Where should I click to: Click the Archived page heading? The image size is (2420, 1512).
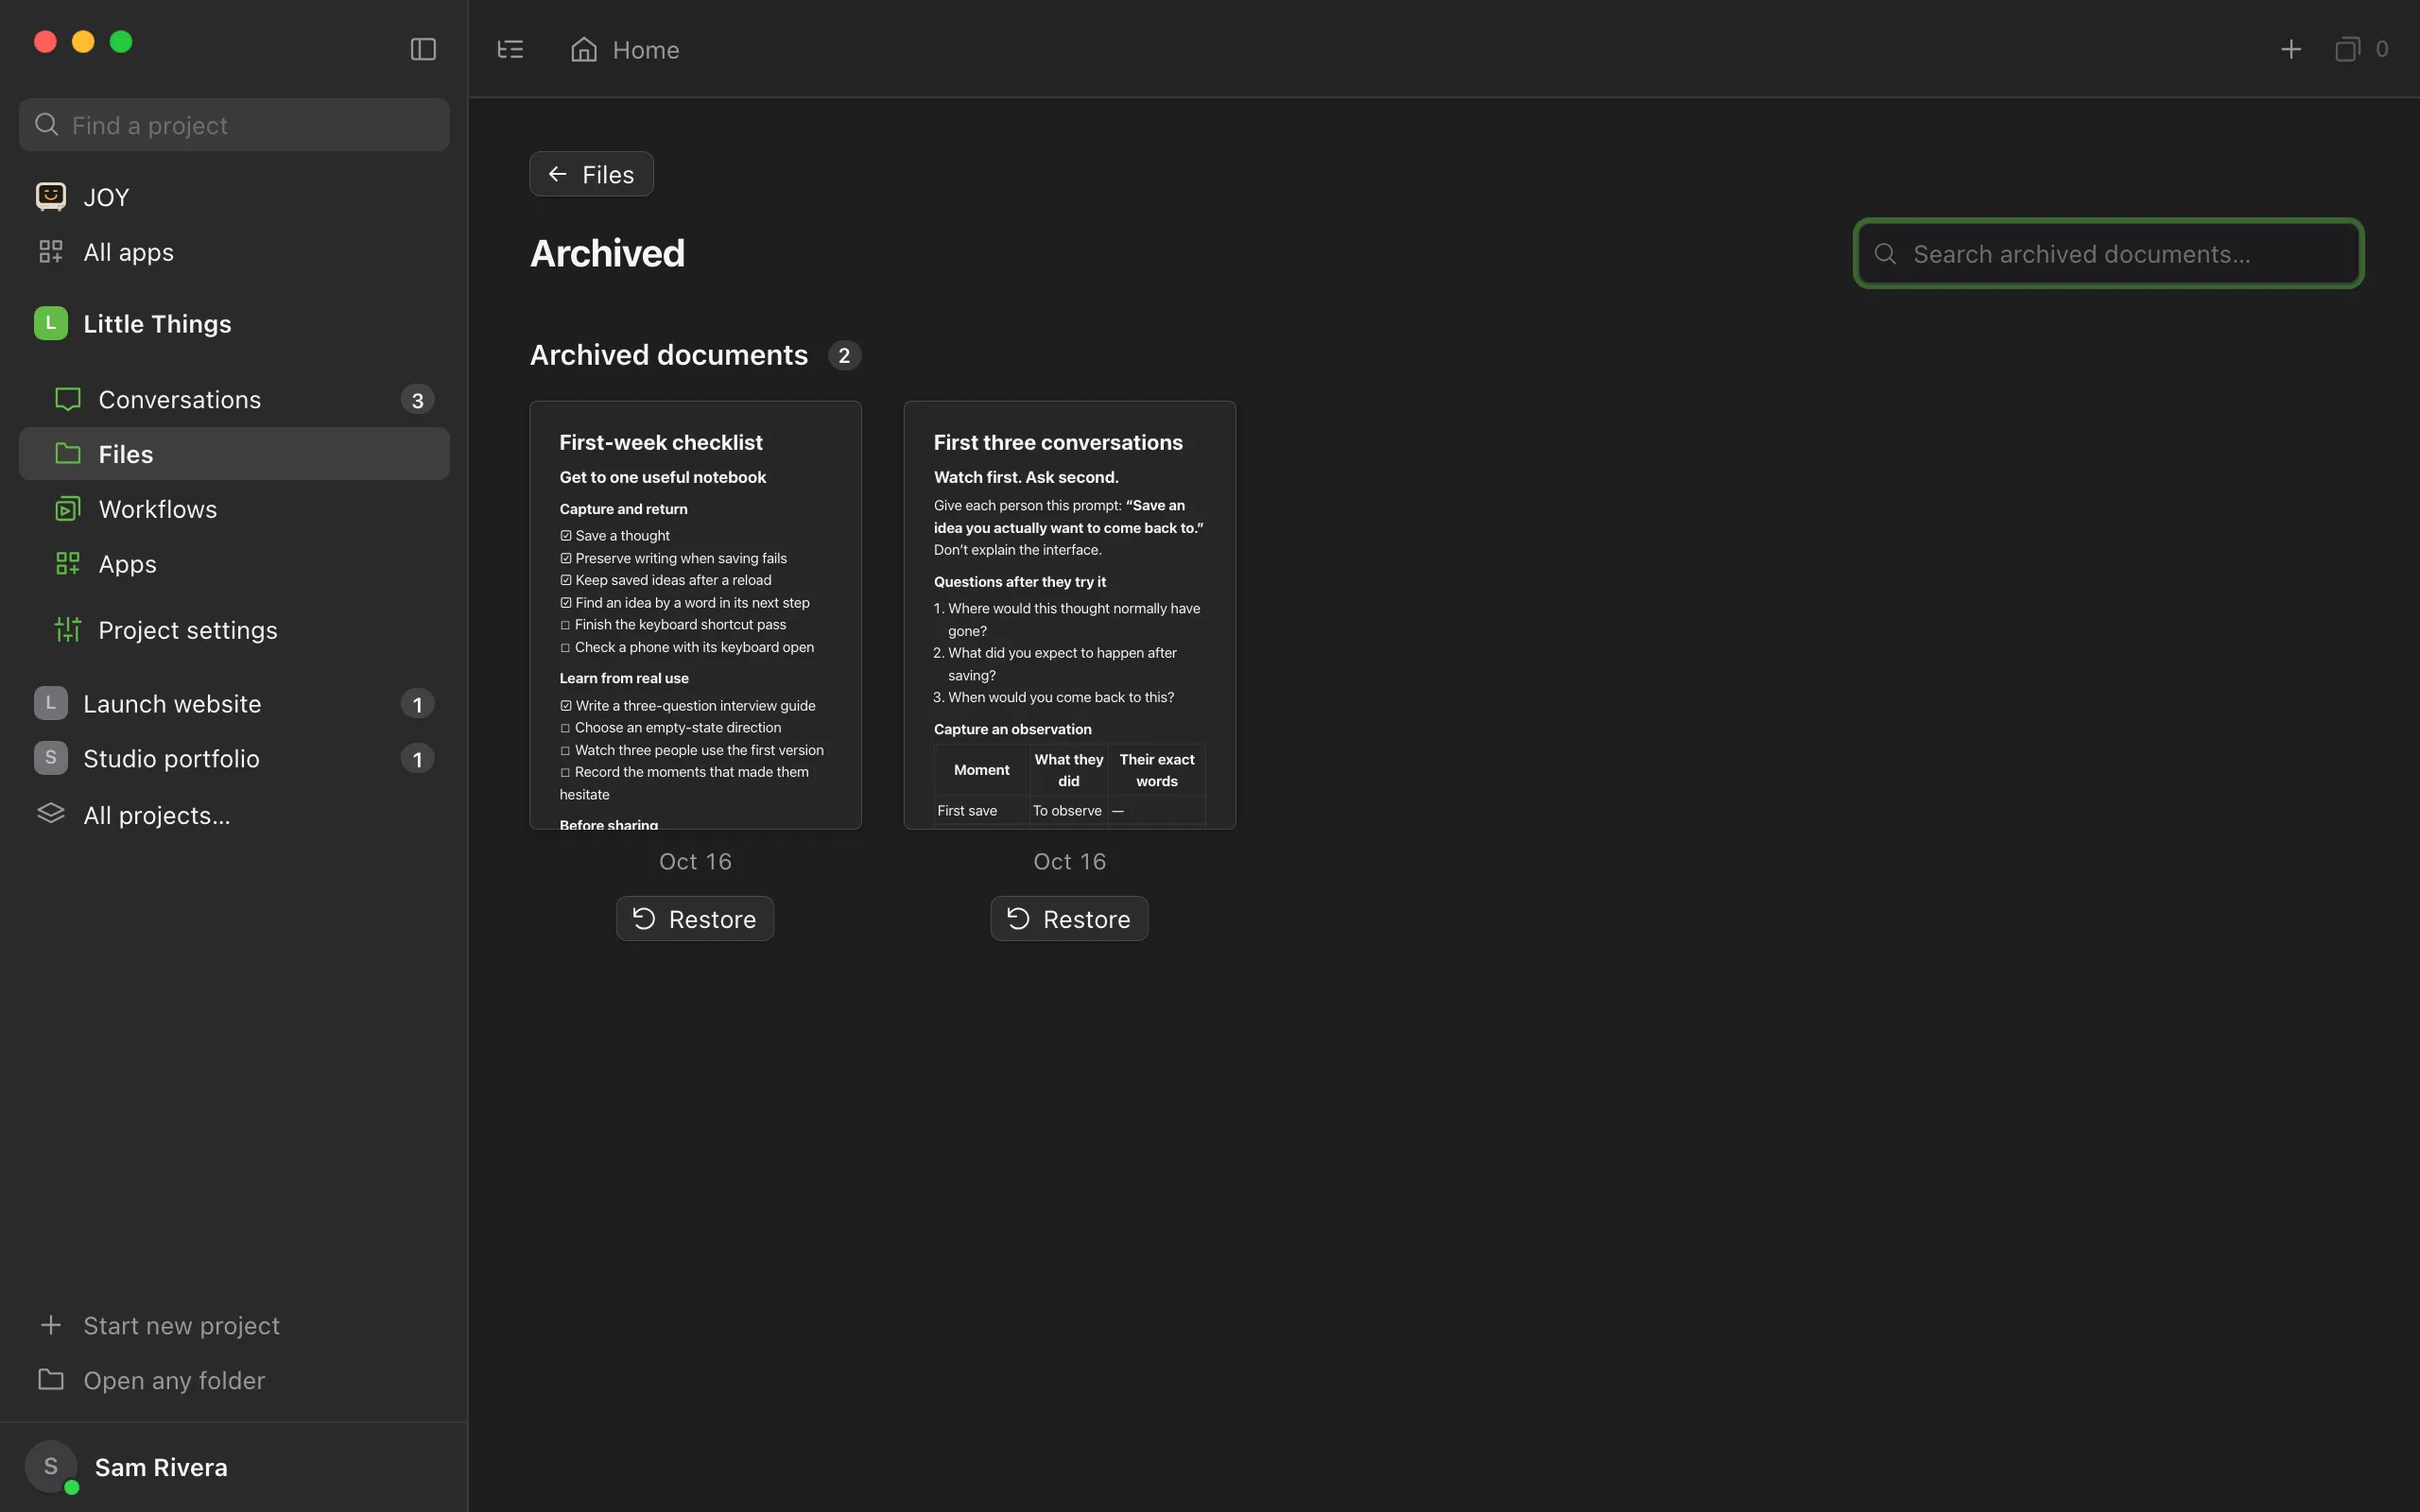click(x=607, y=253)
